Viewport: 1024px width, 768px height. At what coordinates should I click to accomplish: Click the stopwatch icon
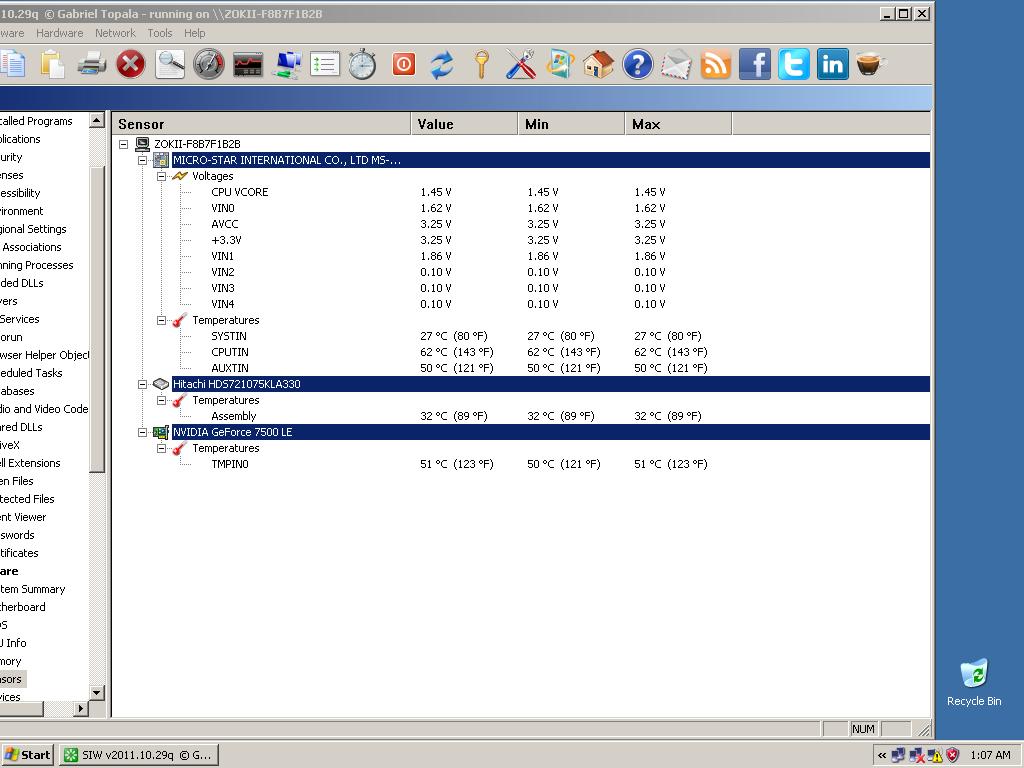click(x=362, y=65)
